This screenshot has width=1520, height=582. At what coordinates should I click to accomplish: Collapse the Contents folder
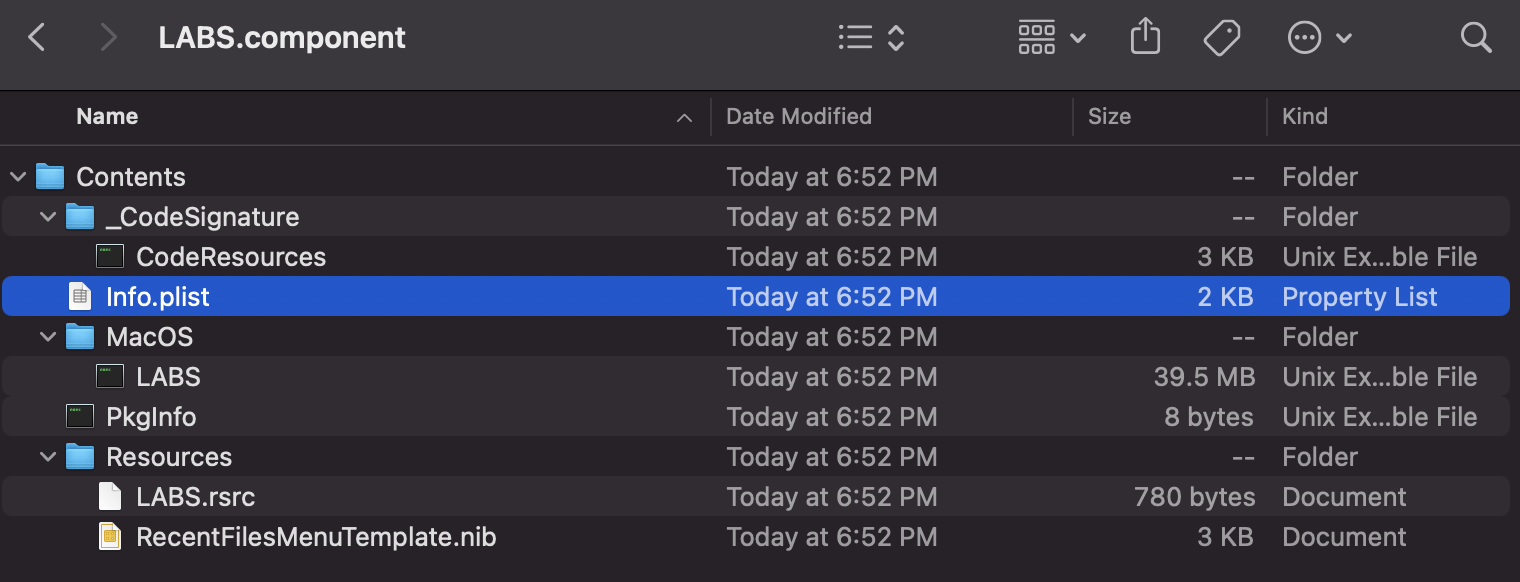click(18, 177)
